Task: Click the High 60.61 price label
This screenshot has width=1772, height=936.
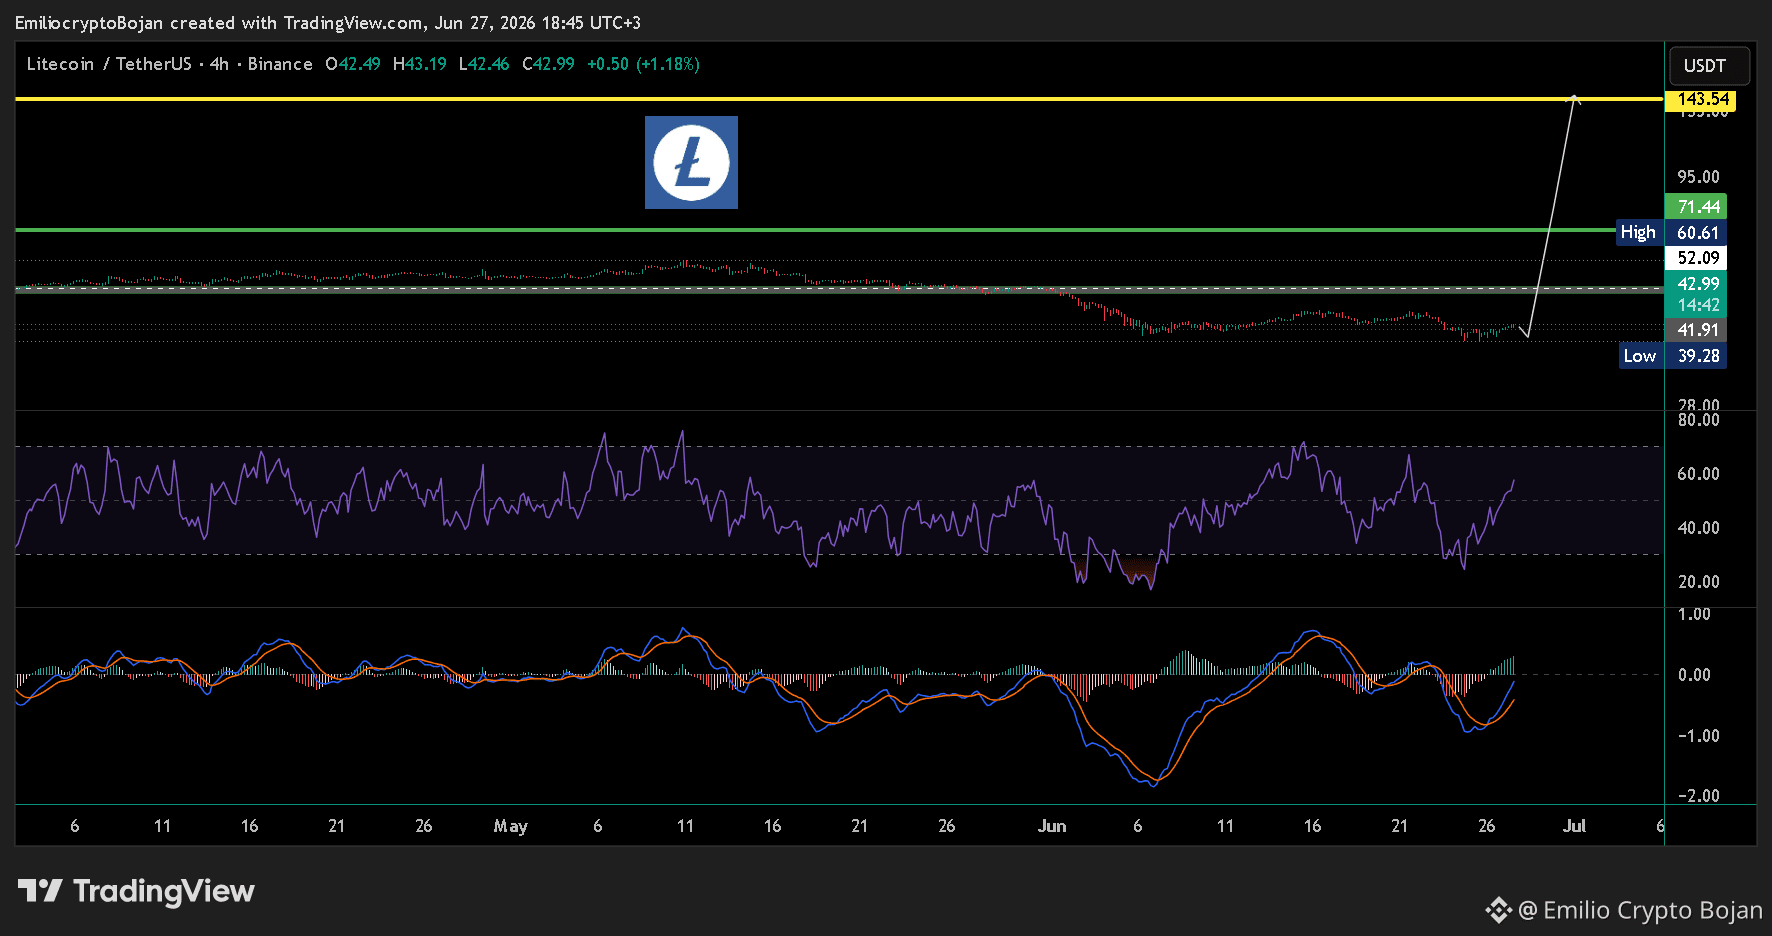Action: pyautogui.click(x=1672, y=233)
